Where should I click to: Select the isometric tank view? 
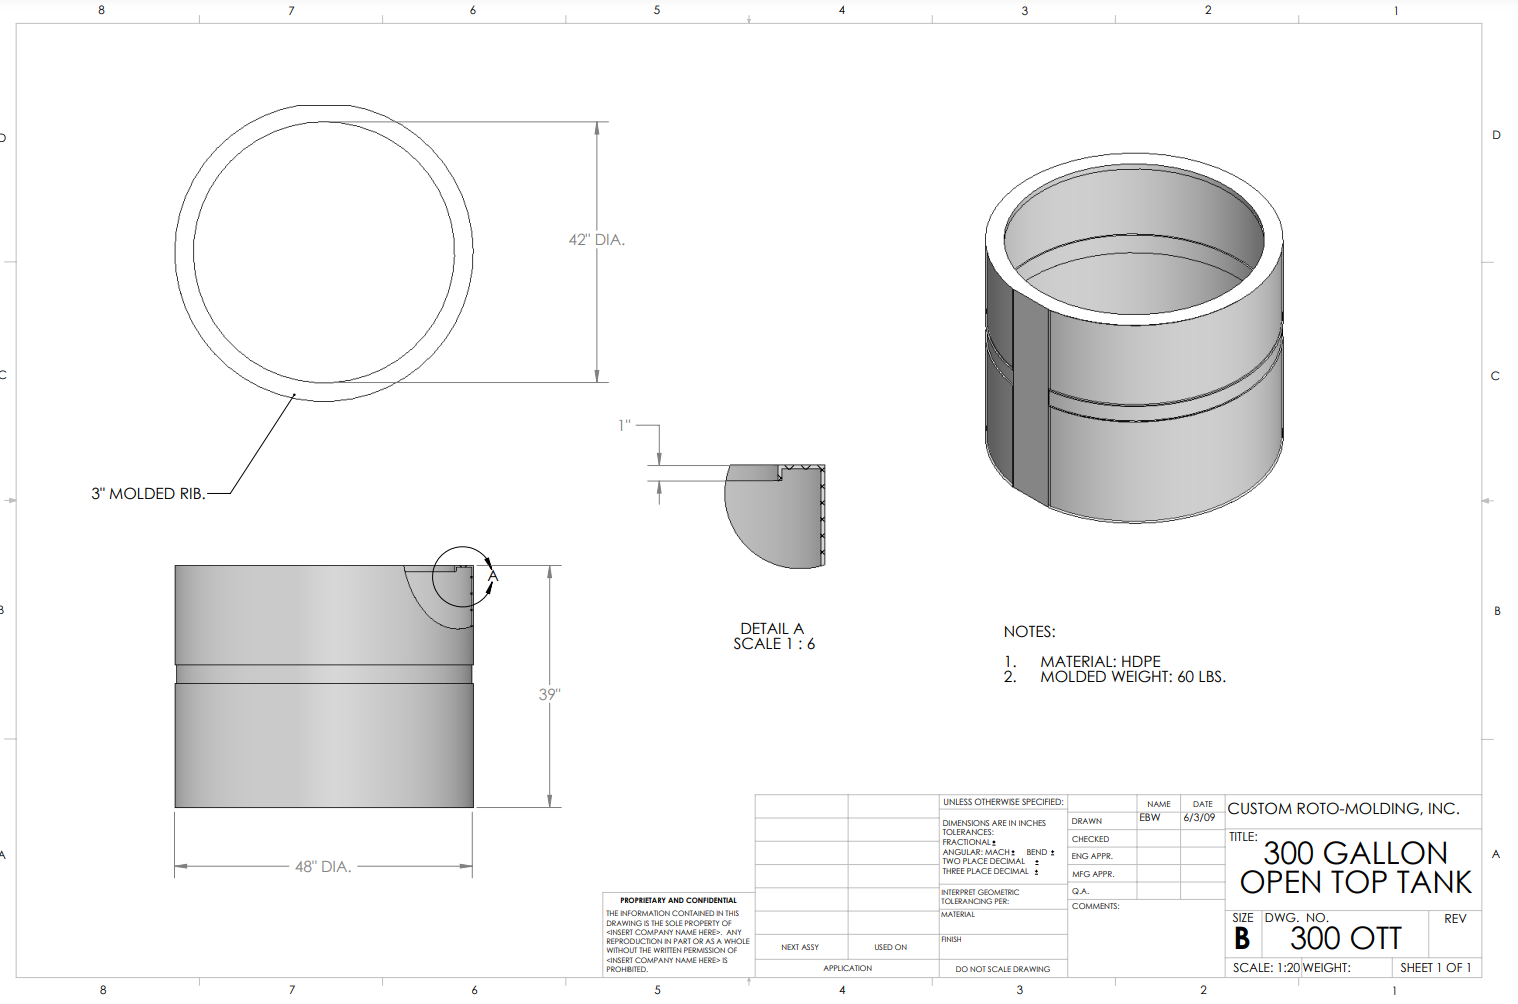click(1133, 340)
